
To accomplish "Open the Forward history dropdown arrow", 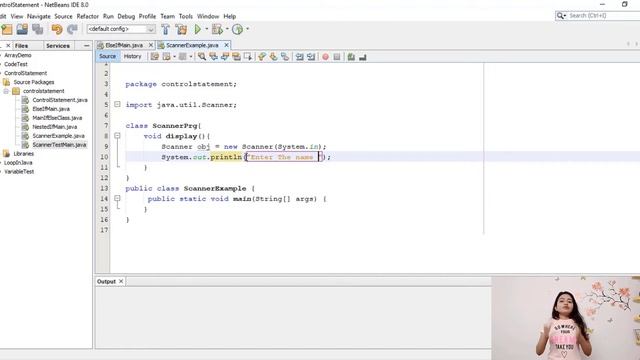I will pyautogui.click(x=191, y=57).
